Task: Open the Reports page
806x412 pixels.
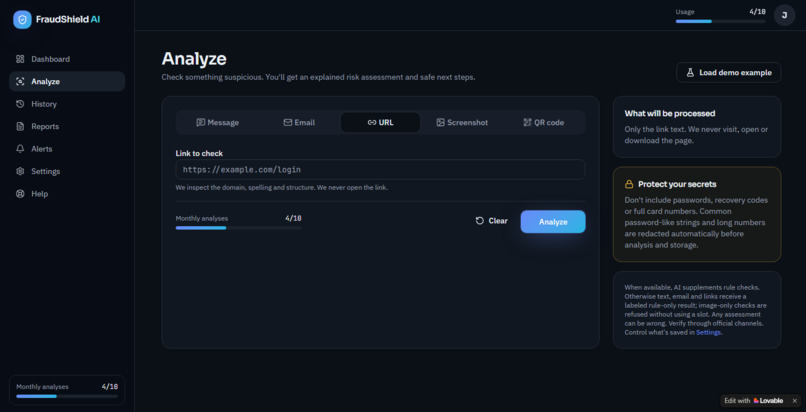Action: coord(67,126)
